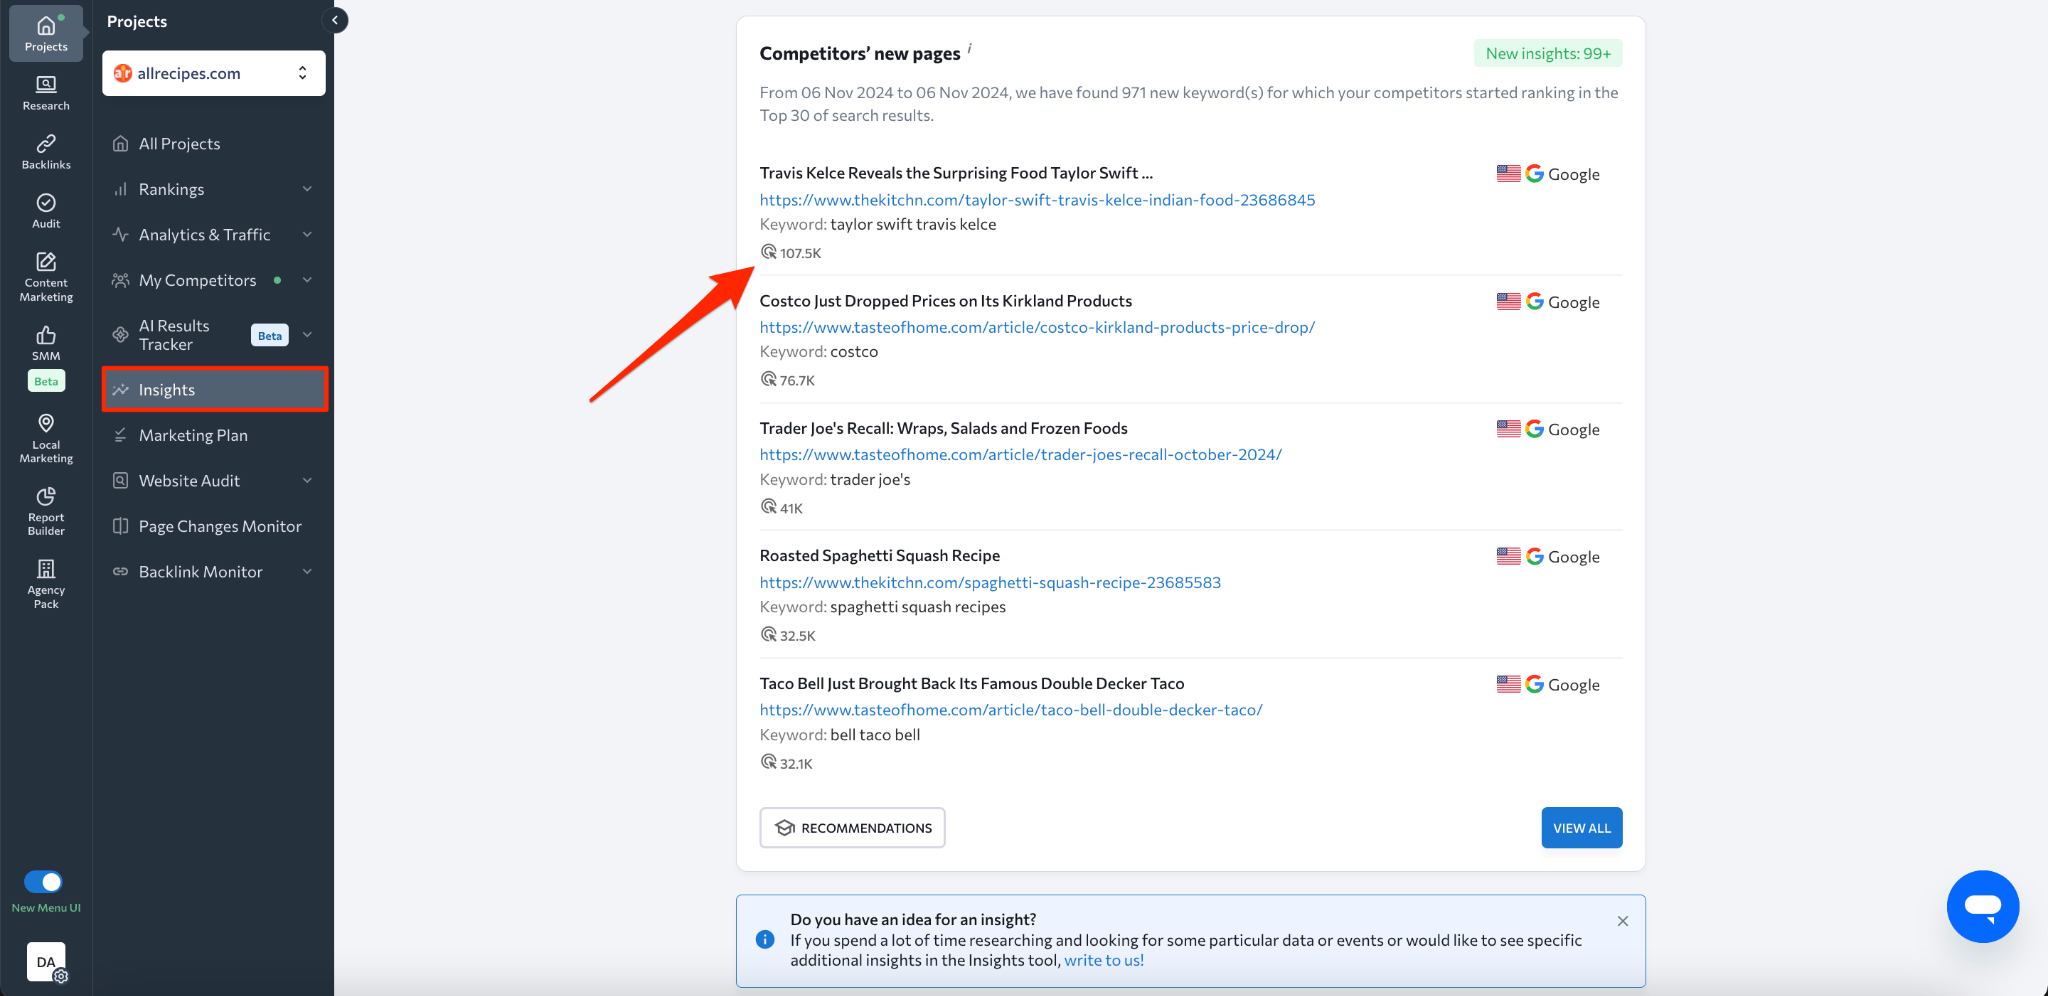
Task: Click US flag in the Roasted Spaghetti Squash row
Action: click(x=1508, y=556)
